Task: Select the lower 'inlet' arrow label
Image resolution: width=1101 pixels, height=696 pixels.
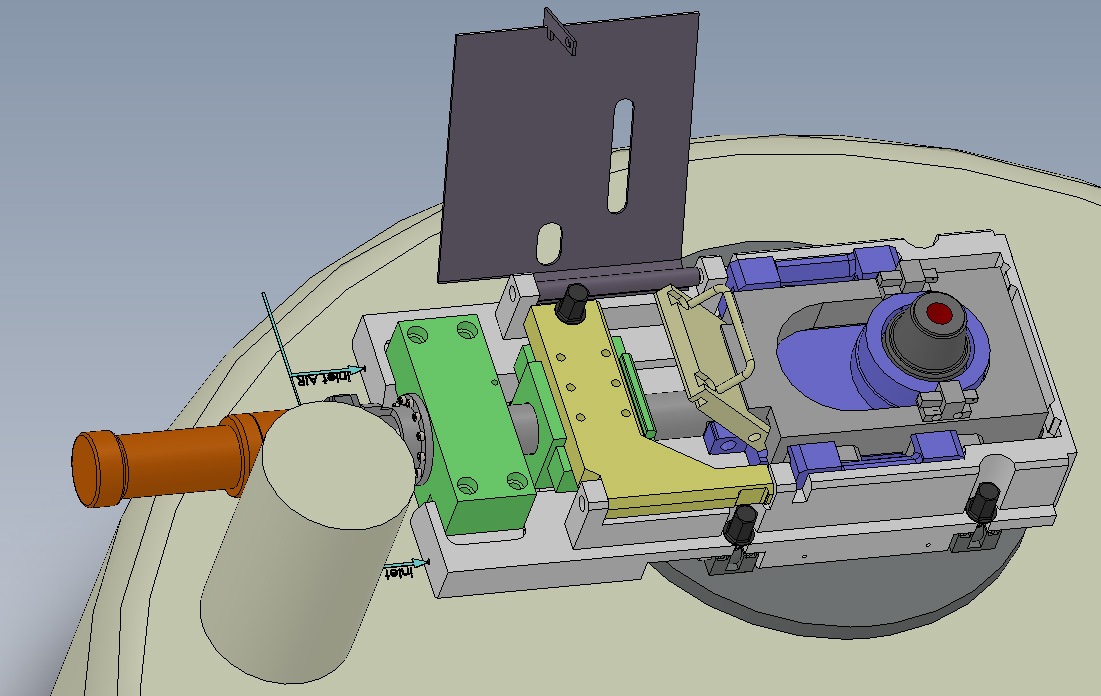Action: (x=405, y=567)
